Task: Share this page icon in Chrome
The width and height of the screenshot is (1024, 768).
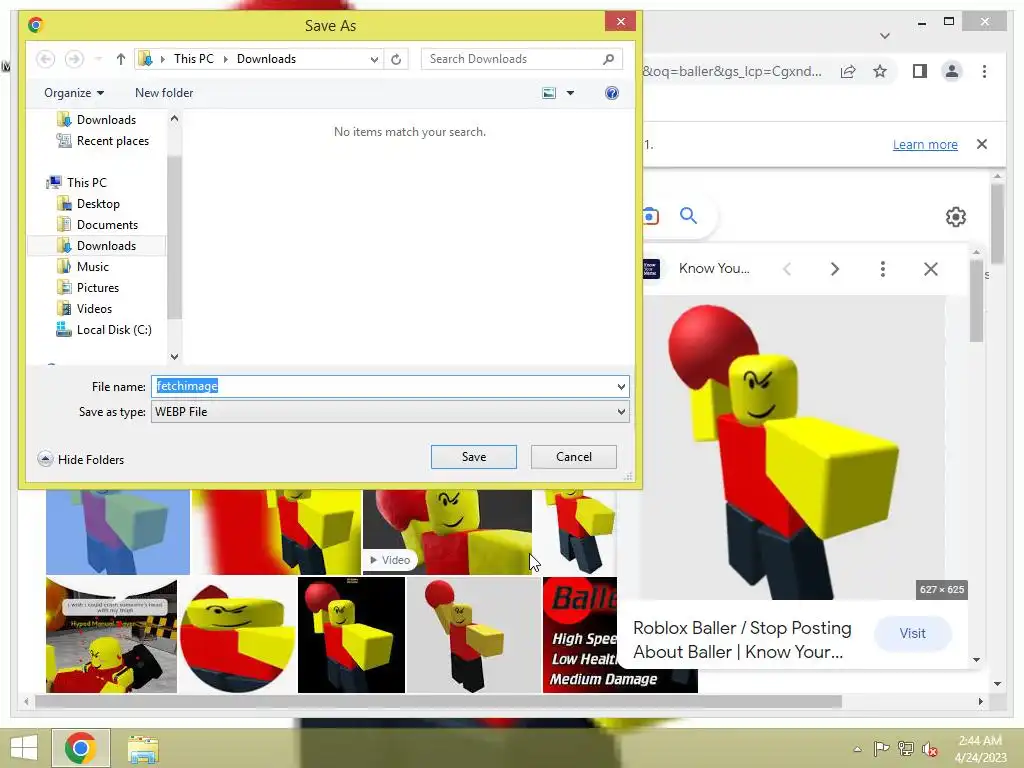Action: coord(848,71)
